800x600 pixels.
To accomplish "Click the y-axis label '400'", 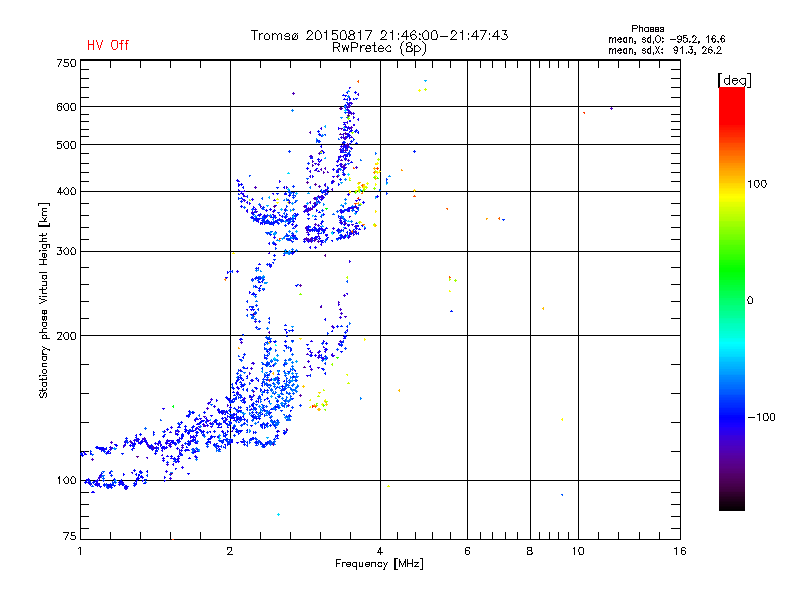I will 66,191.
